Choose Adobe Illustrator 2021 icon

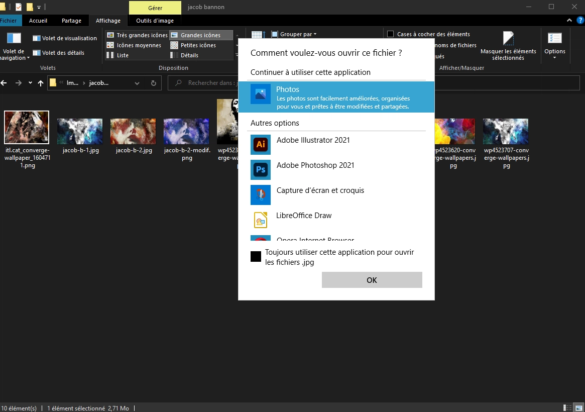[x=260, y=144]
